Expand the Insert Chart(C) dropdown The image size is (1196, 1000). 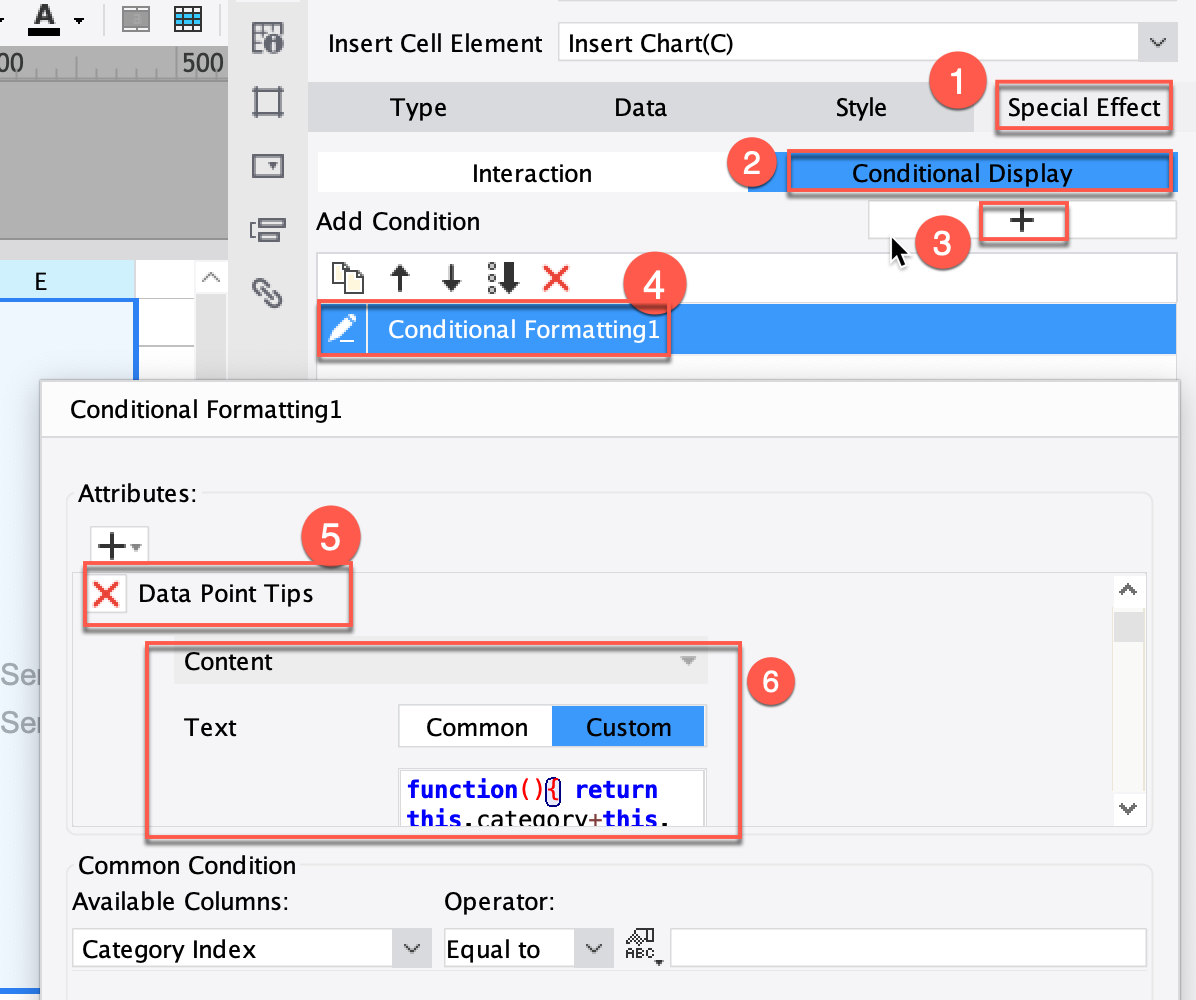tap(1158, 42)
